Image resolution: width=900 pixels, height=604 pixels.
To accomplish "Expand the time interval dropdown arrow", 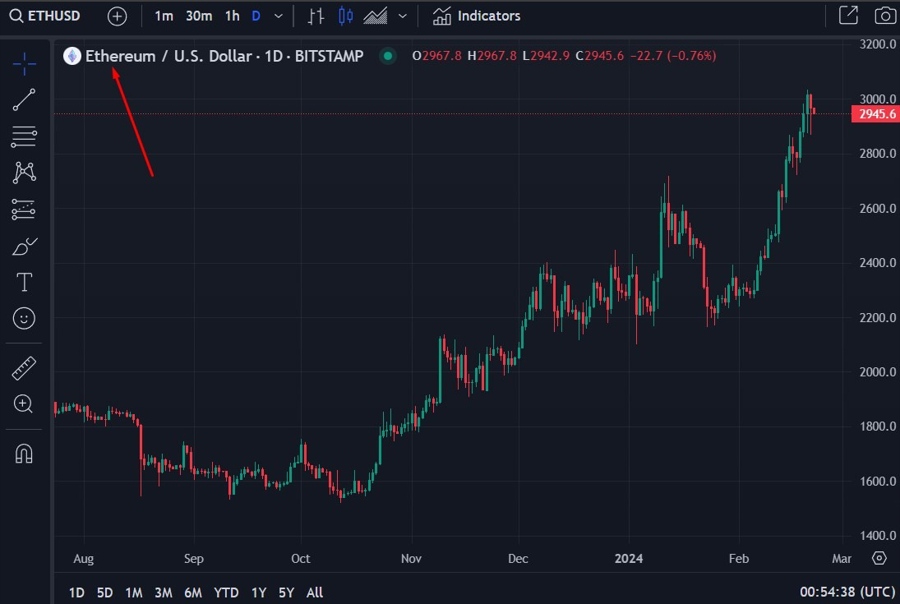I will (278, 16).
